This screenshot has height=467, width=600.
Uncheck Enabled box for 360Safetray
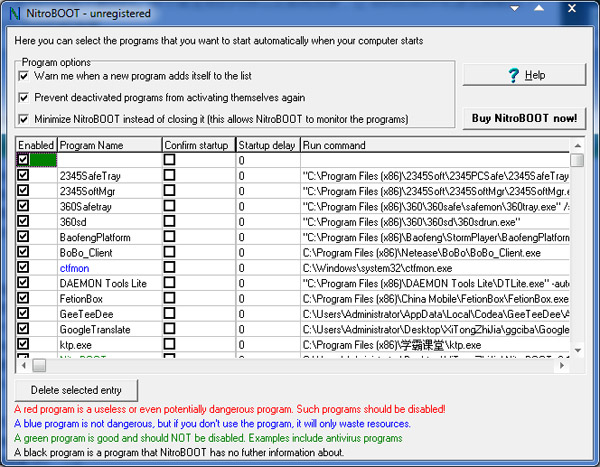pyautogui.click(x=23, y=206)
